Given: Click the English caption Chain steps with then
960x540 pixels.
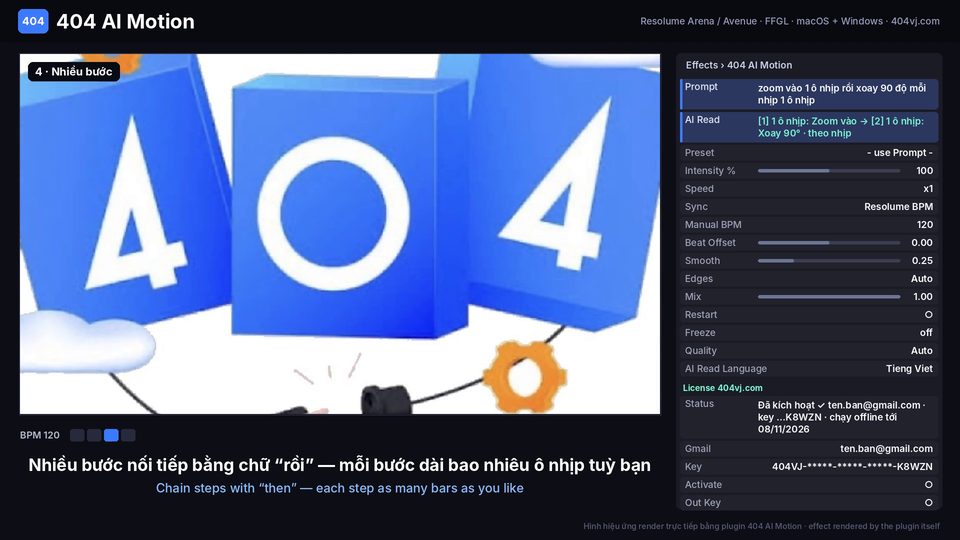Looking at the screenshot, I should pyautogui.click(x=339, y=488).
